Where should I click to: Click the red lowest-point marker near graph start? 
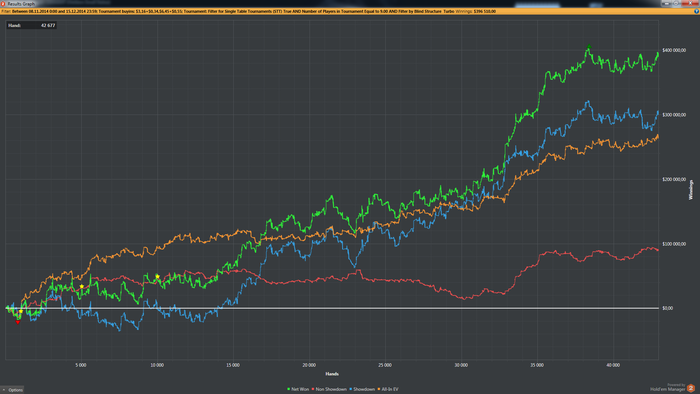(x=18, y=322)
